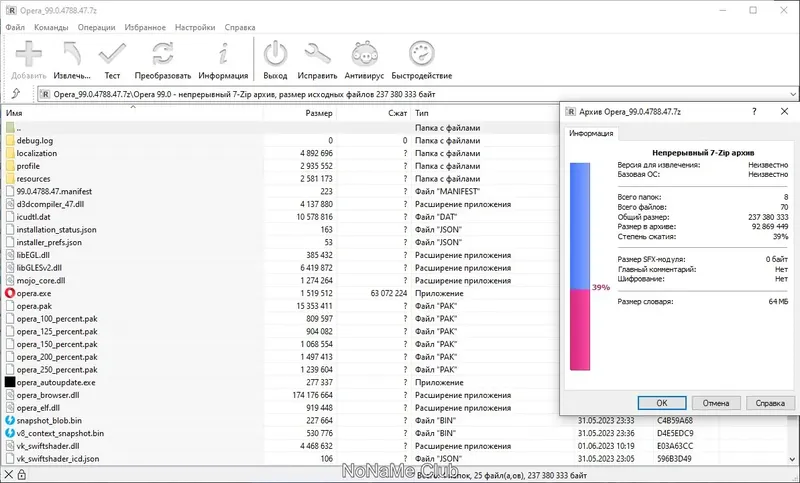Select the resources folder icon
This screenshot has height=483, width=800.
pos(10,179)
